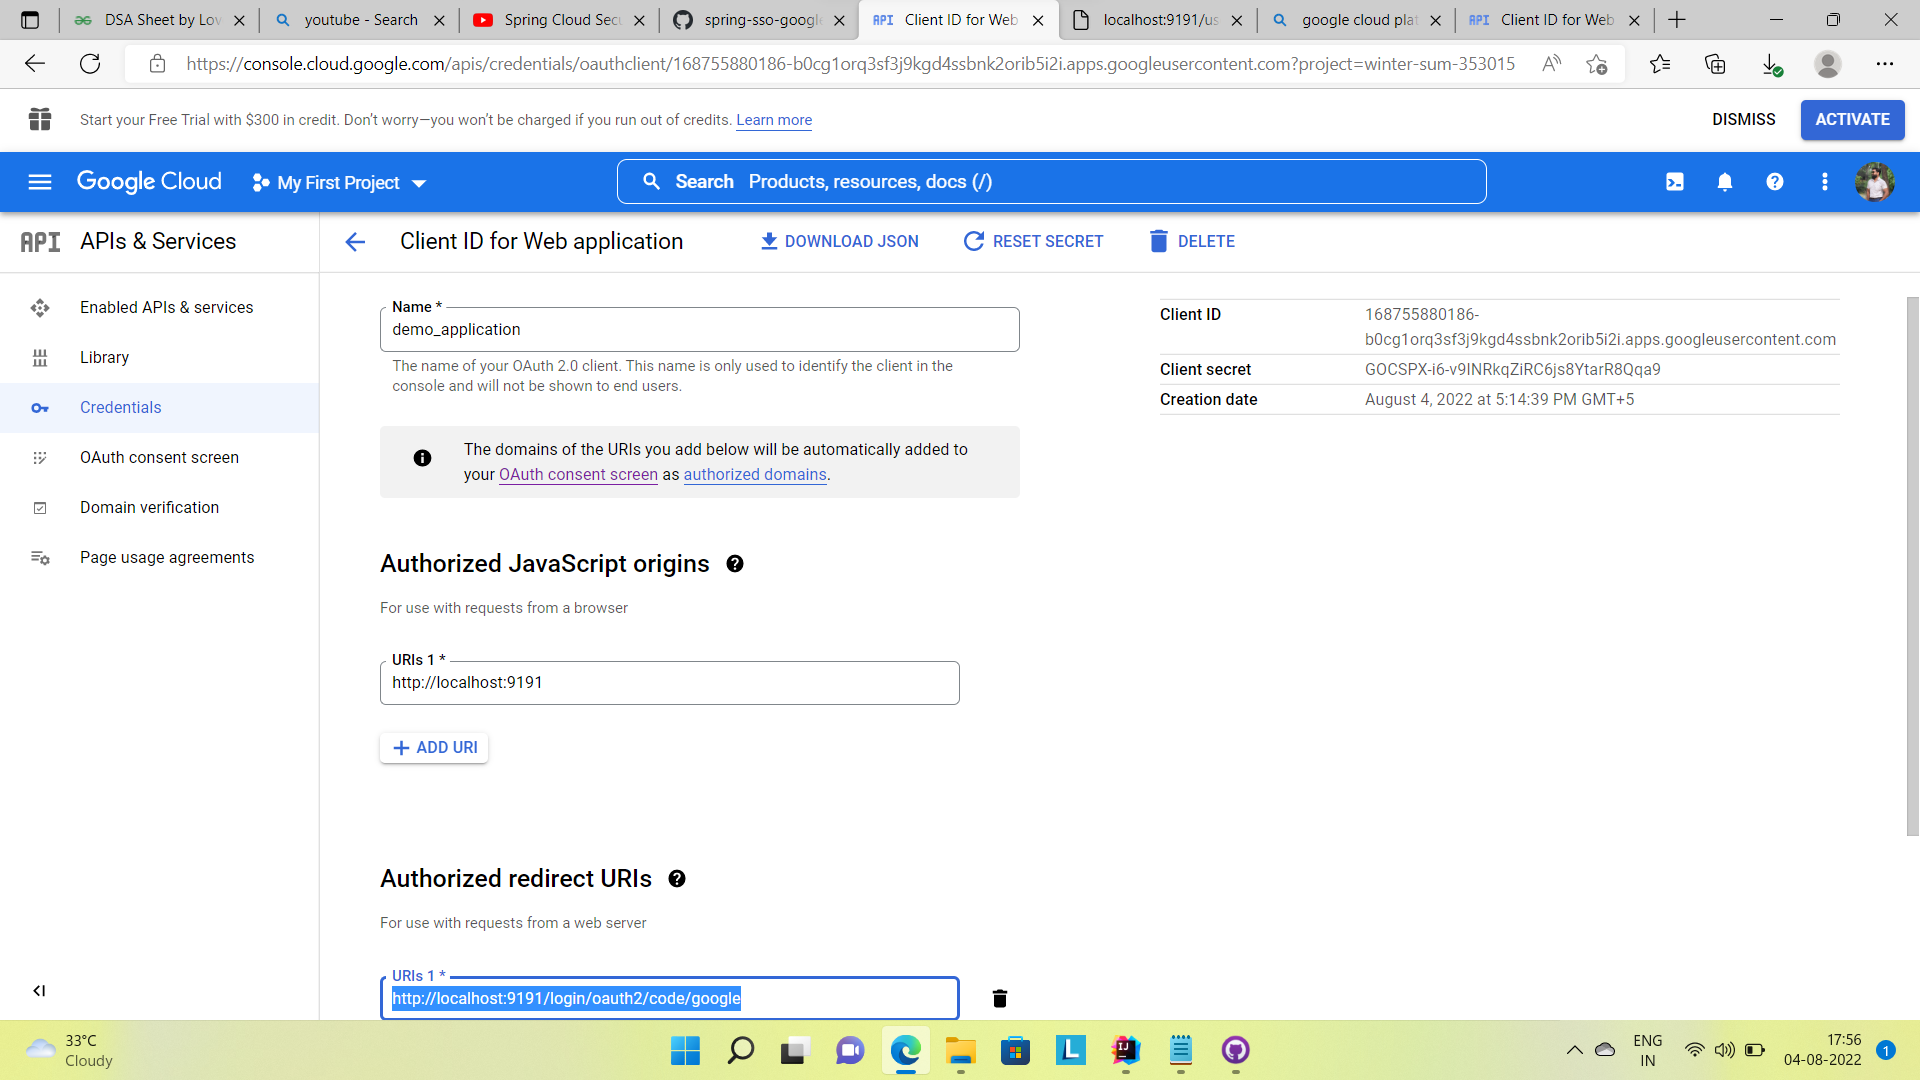Click RESET SECRET button
1920x1080 pixels.
click(1033, 242)
